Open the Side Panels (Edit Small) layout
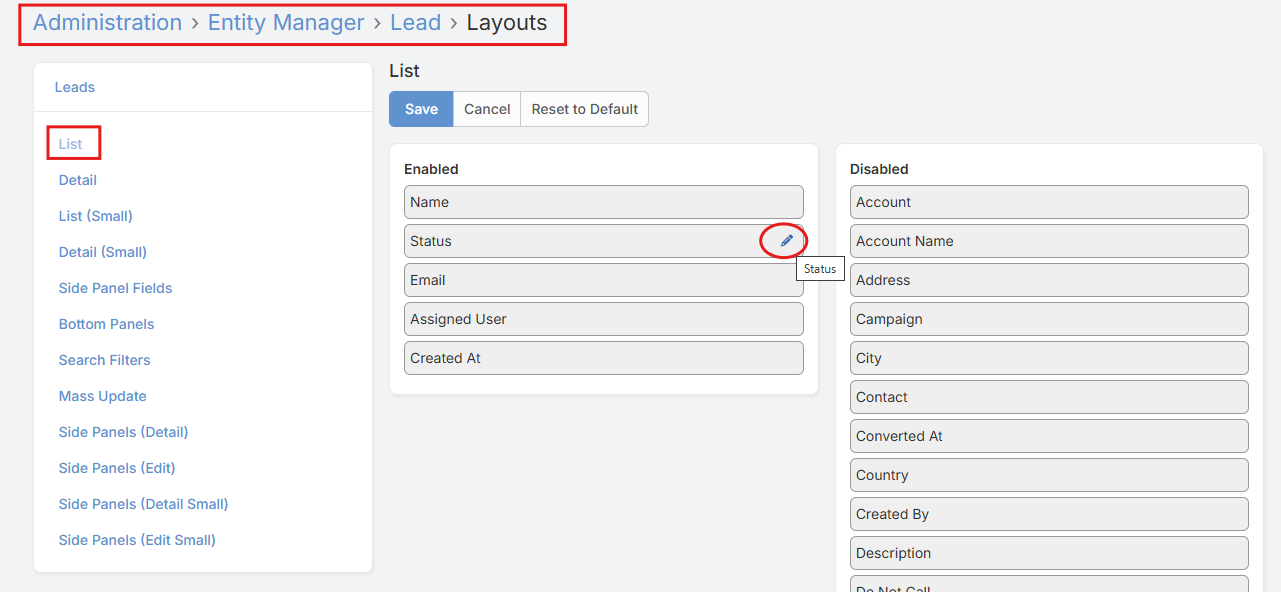 click(136, 539)
